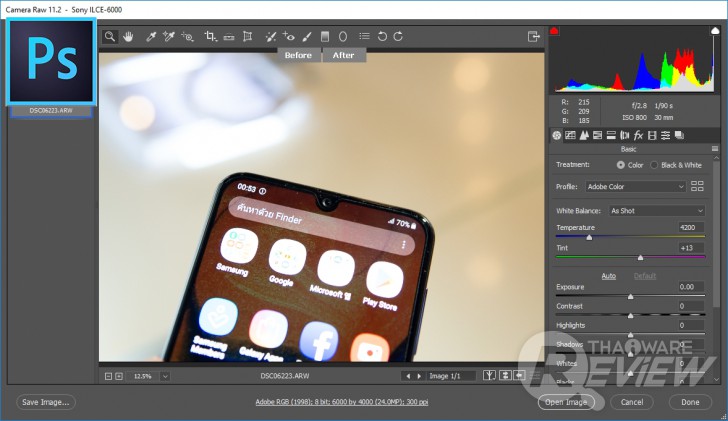Image resolution: width=728 pixels, height=421 pixels.
Task: Click the Tint slider handle
Action: pyautogui.click(x=640, y=258)
